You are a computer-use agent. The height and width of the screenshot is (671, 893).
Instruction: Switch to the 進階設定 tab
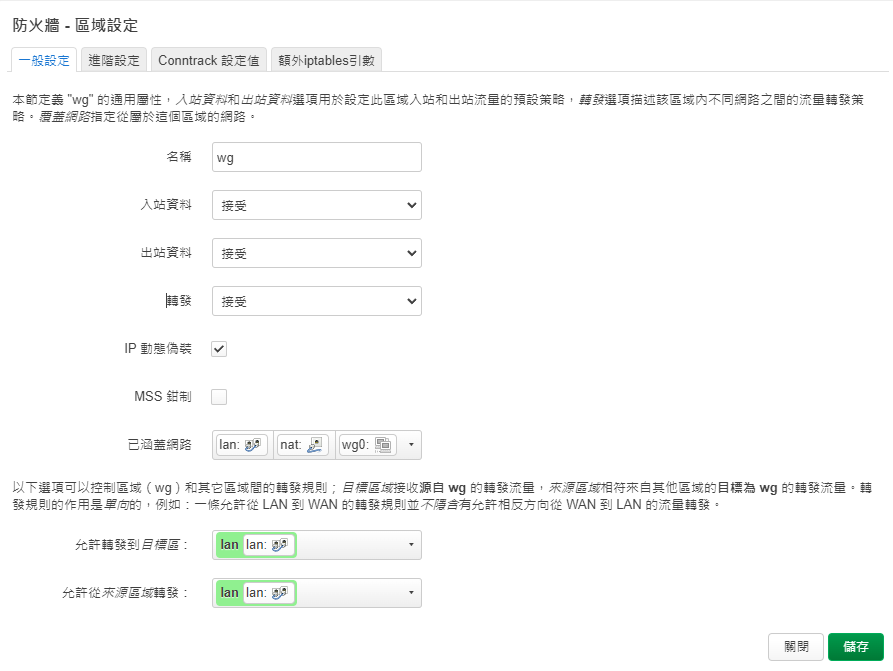[114, 60]
